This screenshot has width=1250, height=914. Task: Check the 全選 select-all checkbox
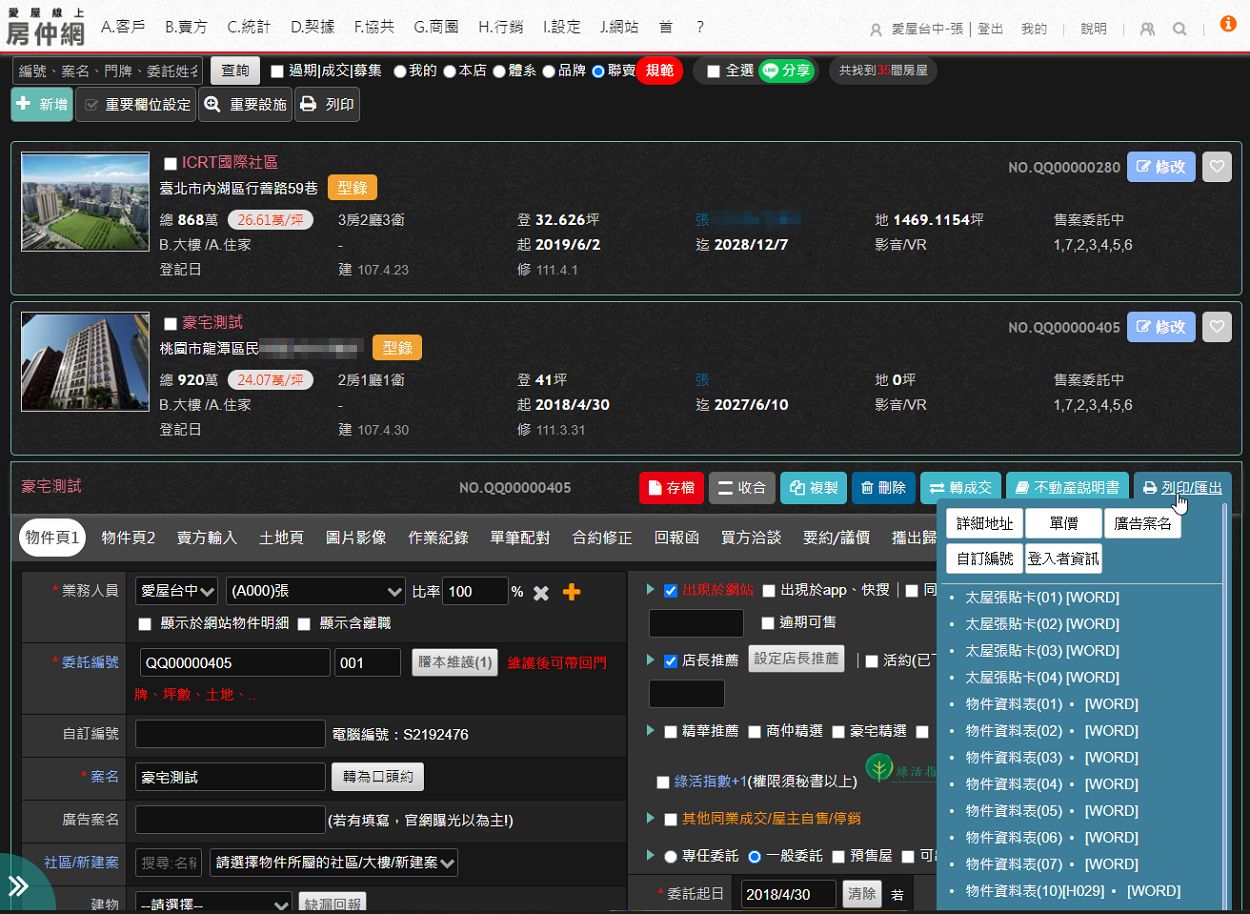713,72
